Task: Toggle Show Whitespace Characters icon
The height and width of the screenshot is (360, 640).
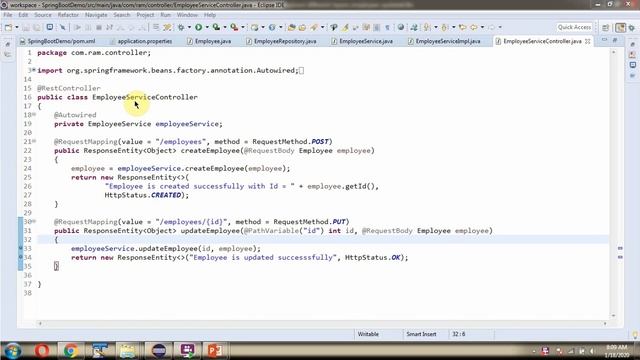Action: [387, 27]
